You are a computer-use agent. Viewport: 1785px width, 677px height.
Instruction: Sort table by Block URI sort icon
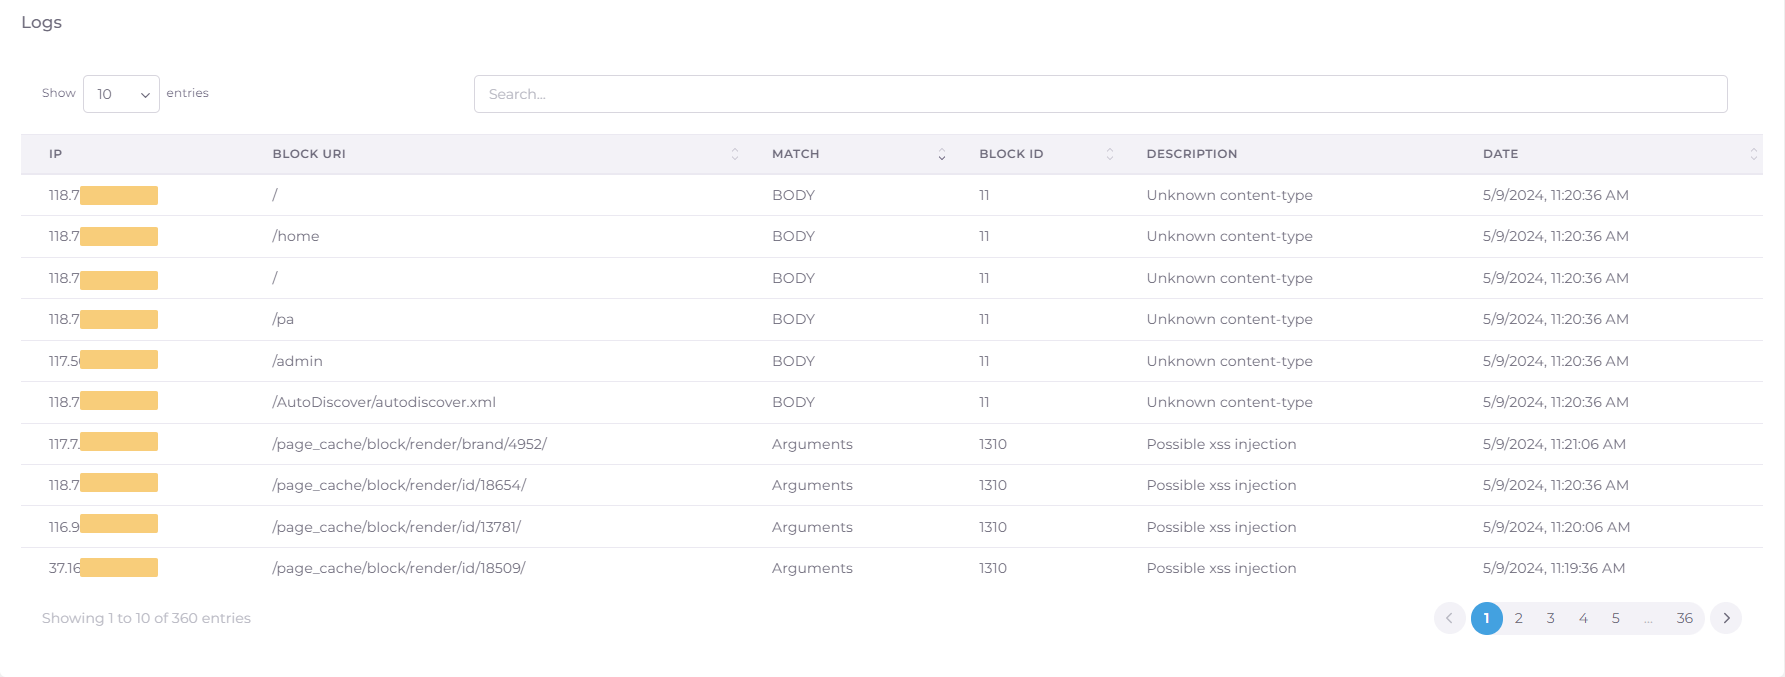(735, 154)
